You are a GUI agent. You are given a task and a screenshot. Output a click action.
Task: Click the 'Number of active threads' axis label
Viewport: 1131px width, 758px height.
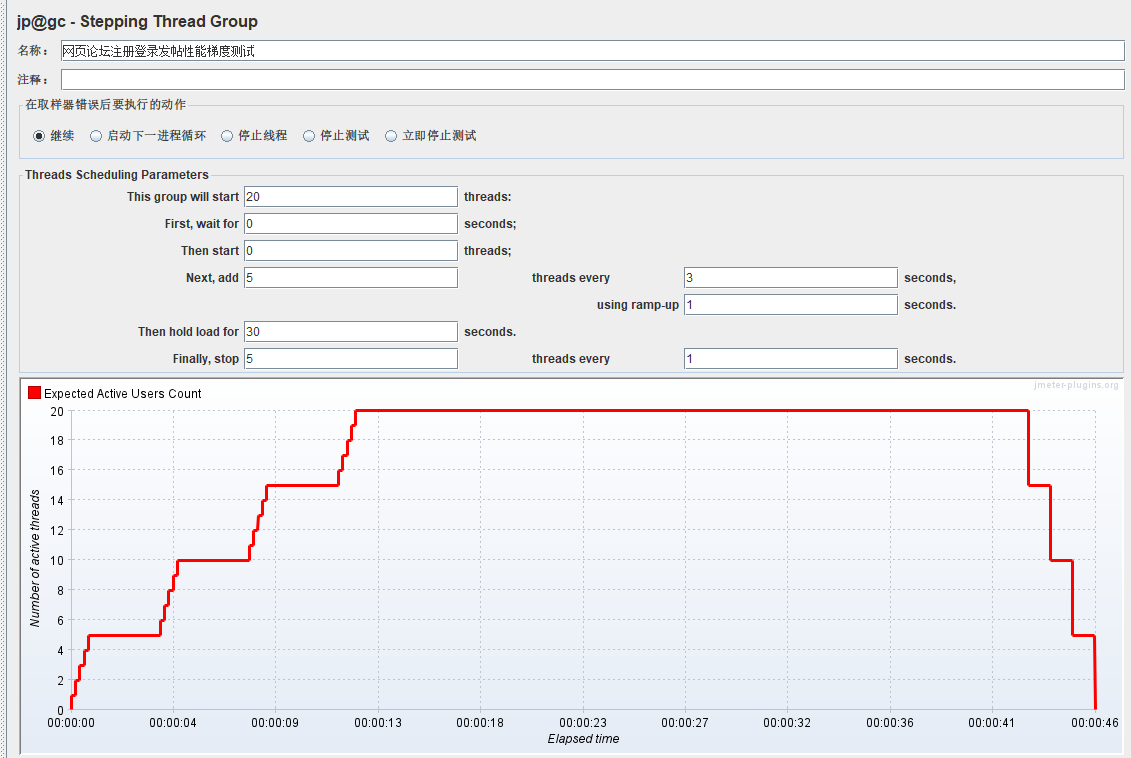coord(35,558)
